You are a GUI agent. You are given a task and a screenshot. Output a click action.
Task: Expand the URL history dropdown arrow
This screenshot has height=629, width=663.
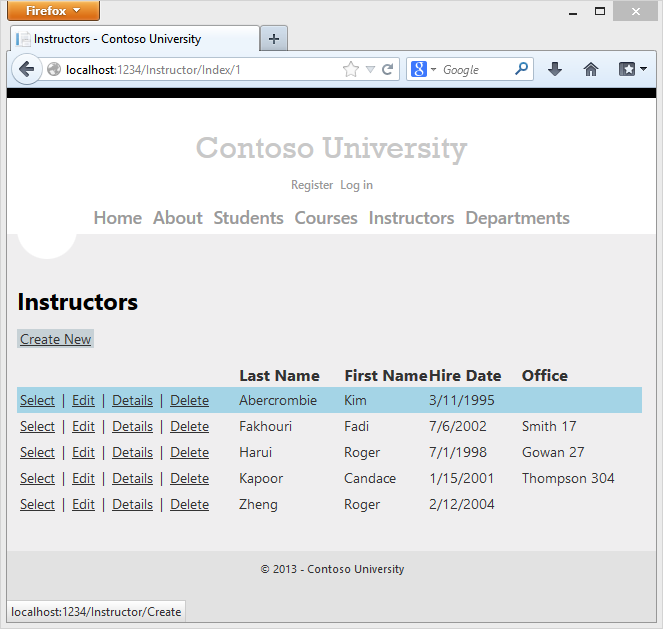pos(370,70)
